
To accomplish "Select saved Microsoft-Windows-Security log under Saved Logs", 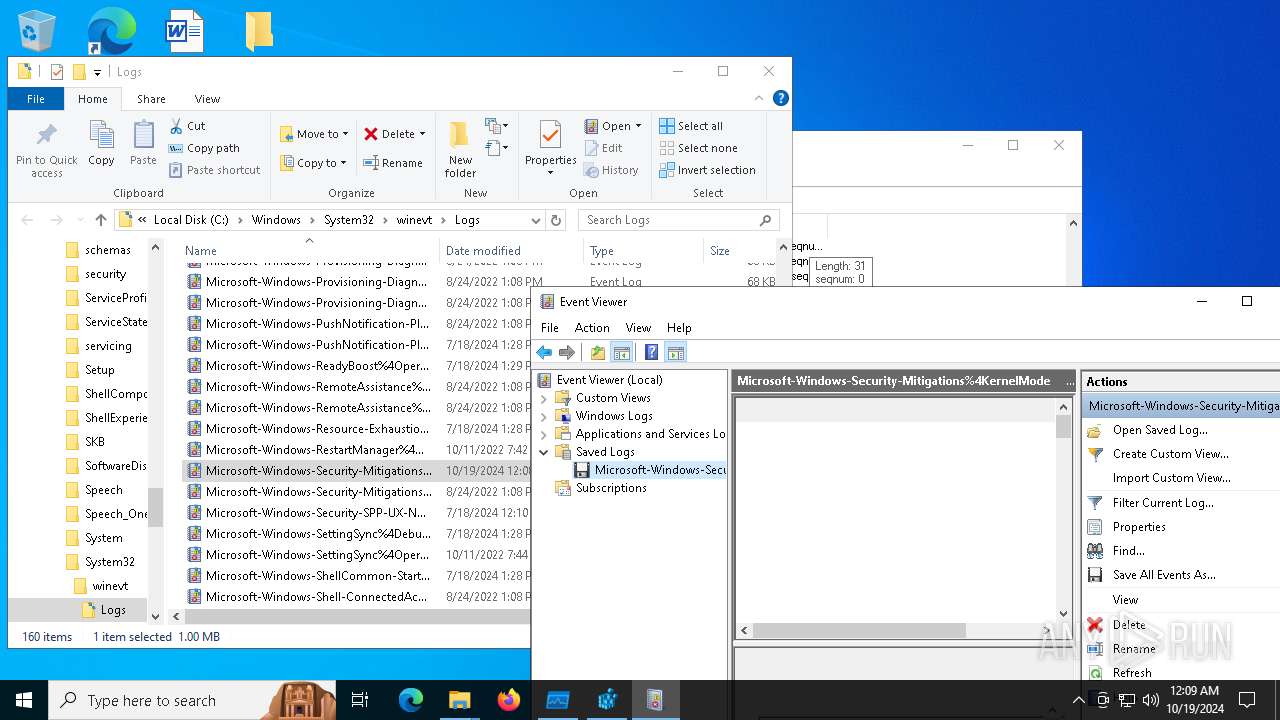I will [x=660, y=470].
